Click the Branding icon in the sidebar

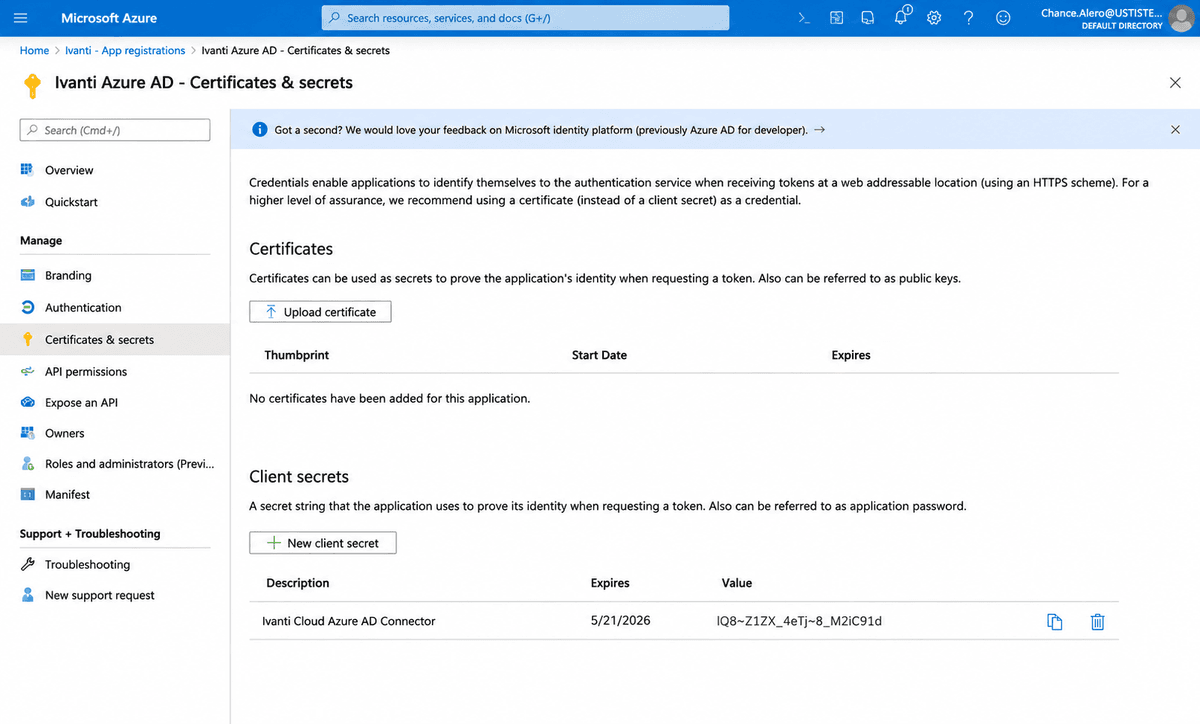tap(28, 275)
